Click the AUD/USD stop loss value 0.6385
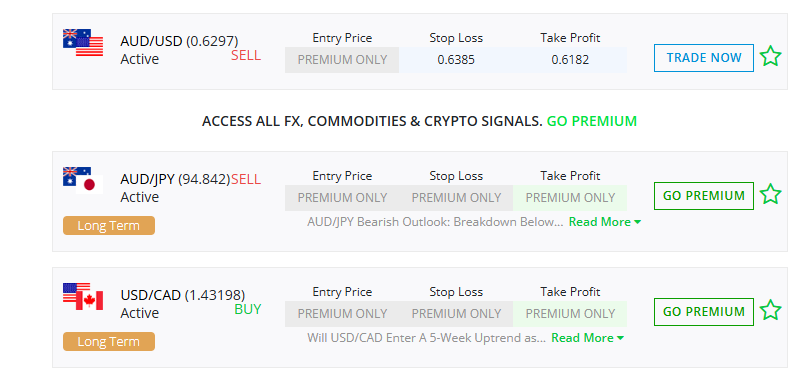Screen dimensions: 810x372 click(456, 60)
